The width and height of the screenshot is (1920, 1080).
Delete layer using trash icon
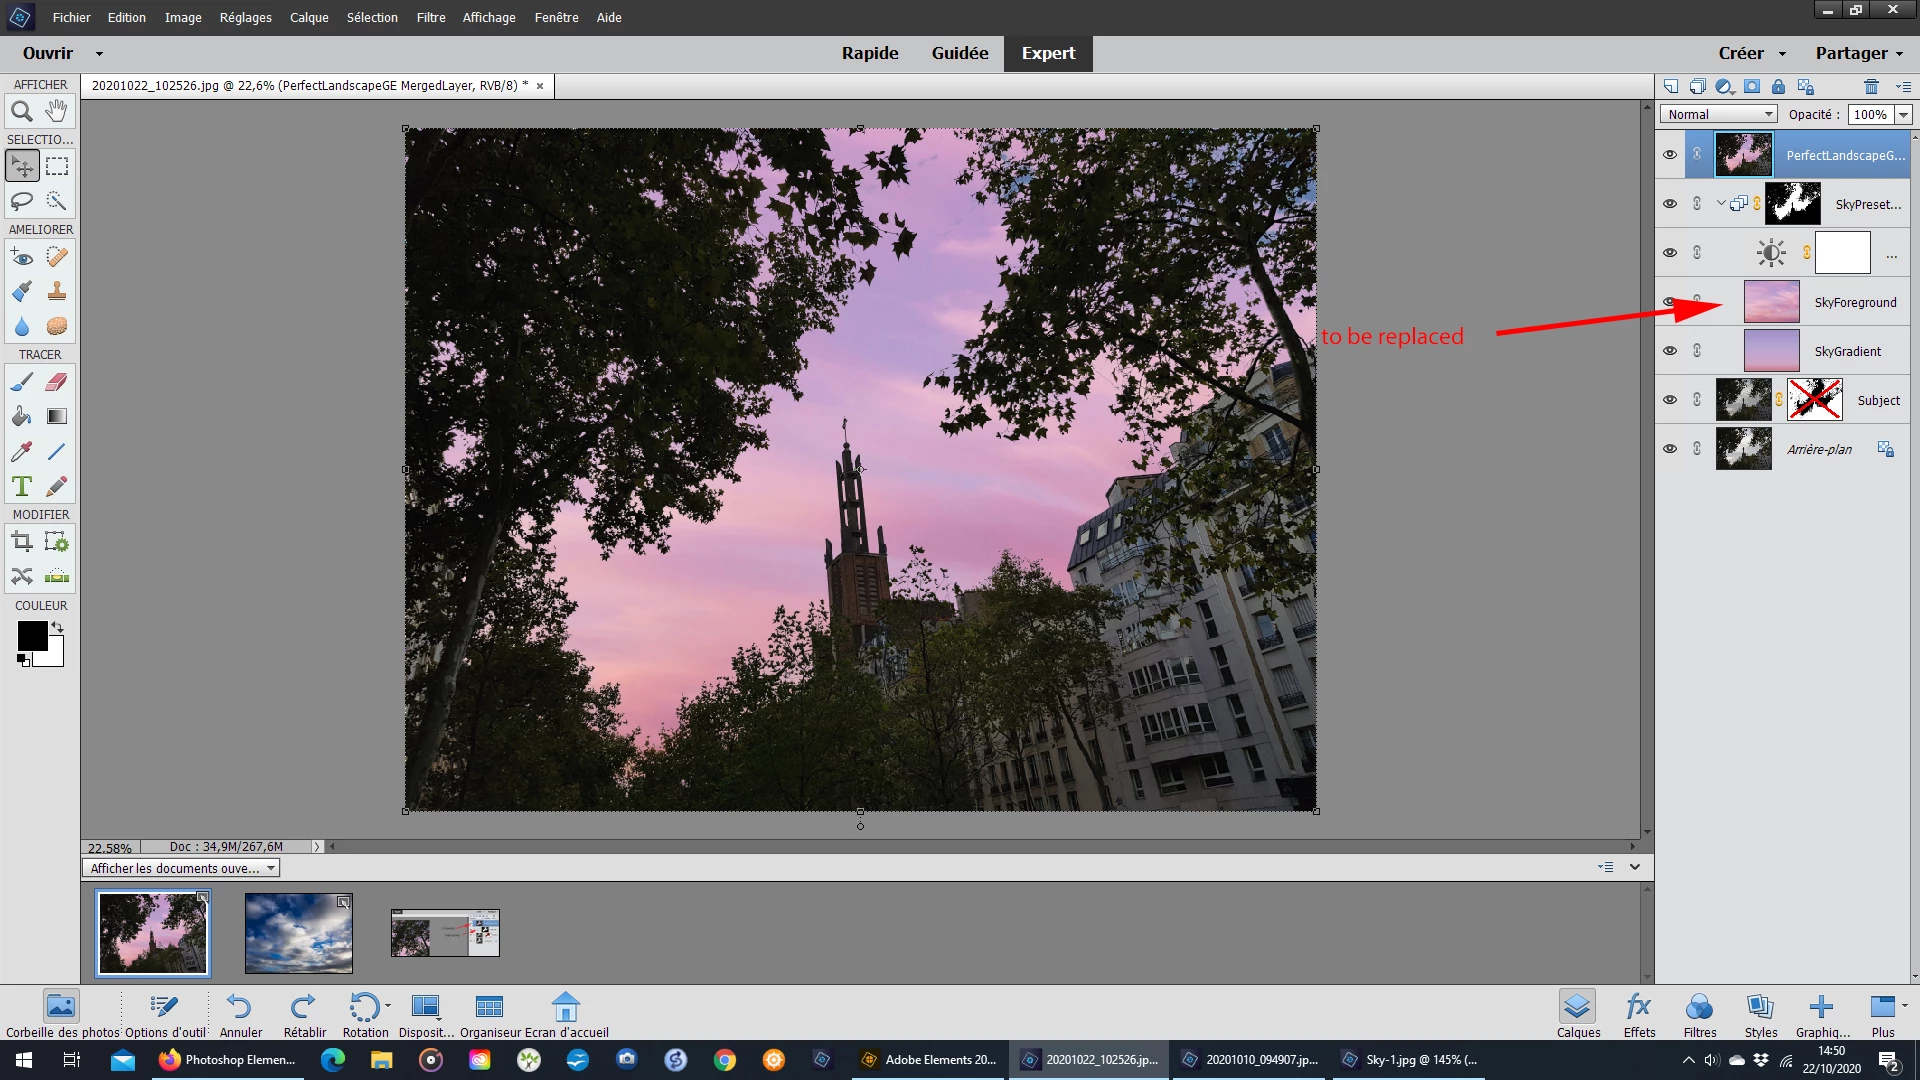pyautogui.click(x=1871, y=87)
